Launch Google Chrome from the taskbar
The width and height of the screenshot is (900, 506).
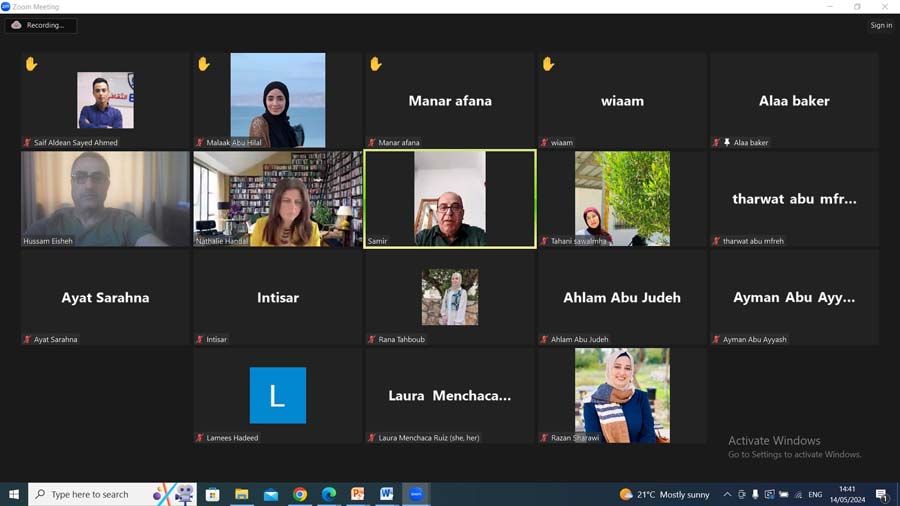click(x=299, y=494)
